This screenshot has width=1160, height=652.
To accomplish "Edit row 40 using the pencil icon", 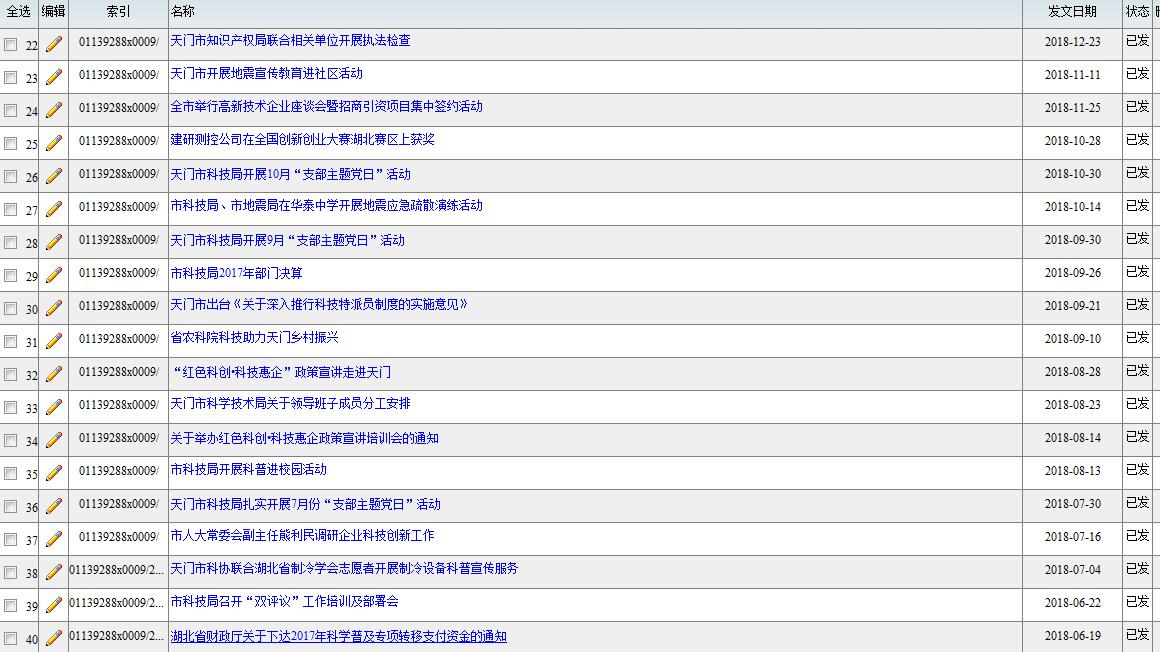I will (54, 638).
